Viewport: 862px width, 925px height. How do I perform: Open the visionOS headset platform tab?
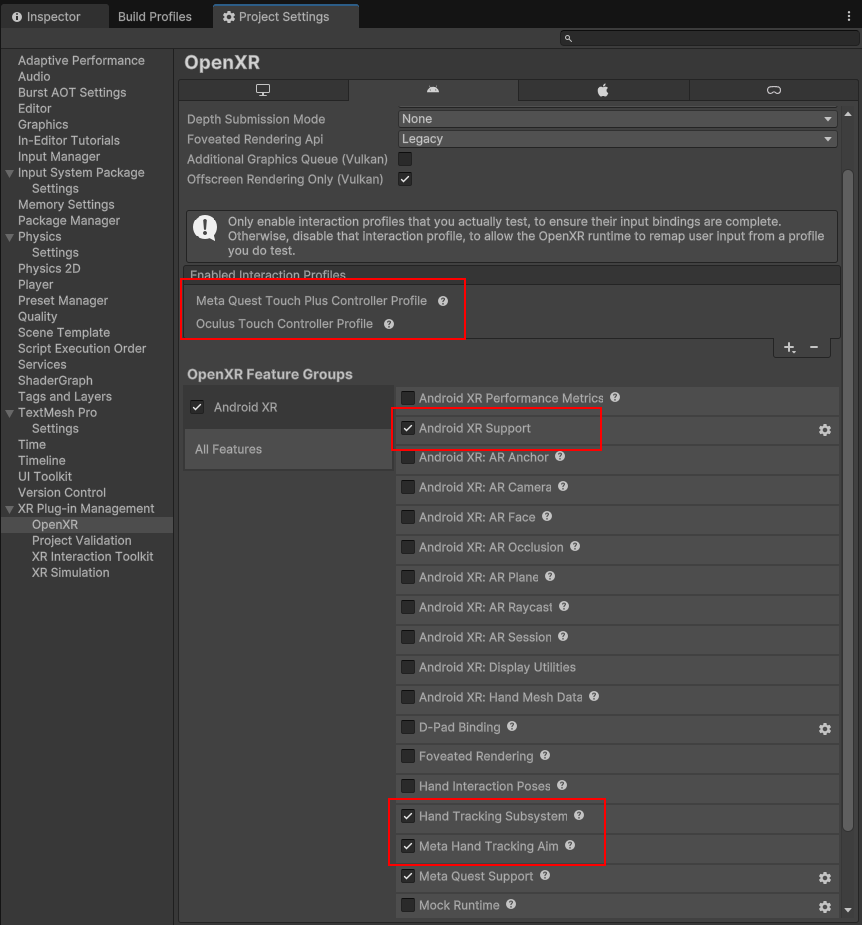tap(773, 90)
